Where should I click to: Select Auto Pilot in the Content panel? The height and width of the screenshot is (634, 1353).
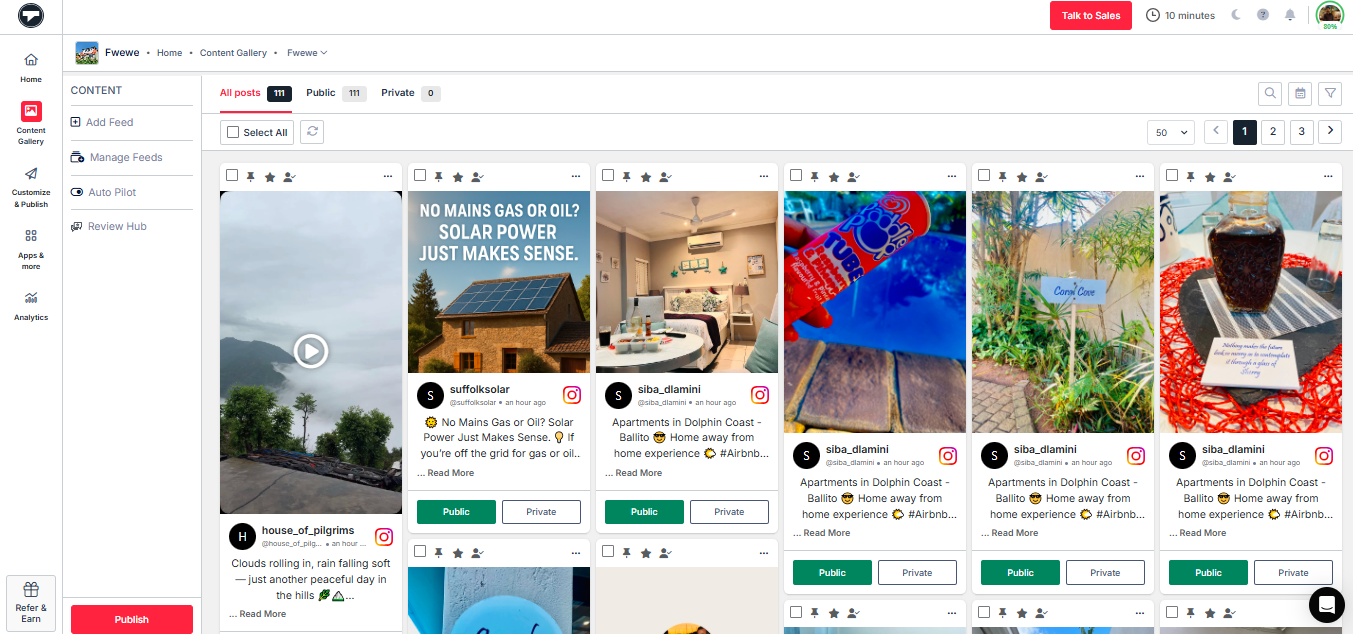pos(110,191)
